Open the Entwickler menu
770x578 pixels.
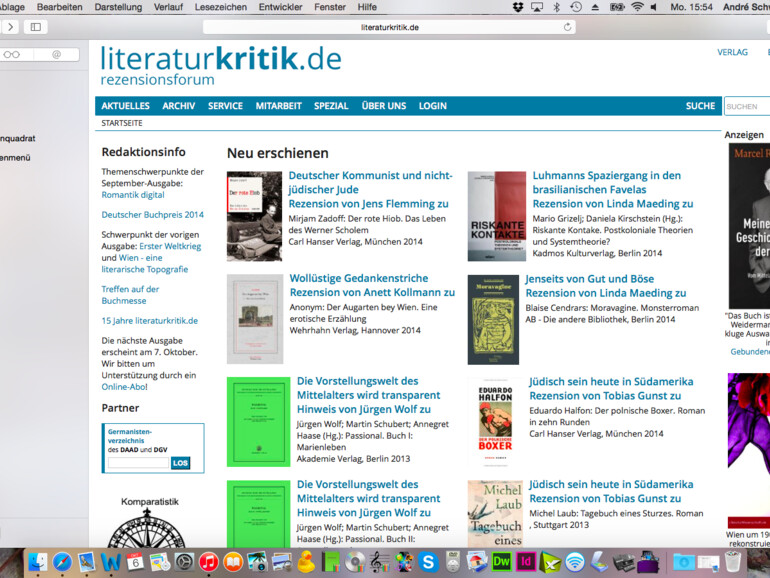280,7
